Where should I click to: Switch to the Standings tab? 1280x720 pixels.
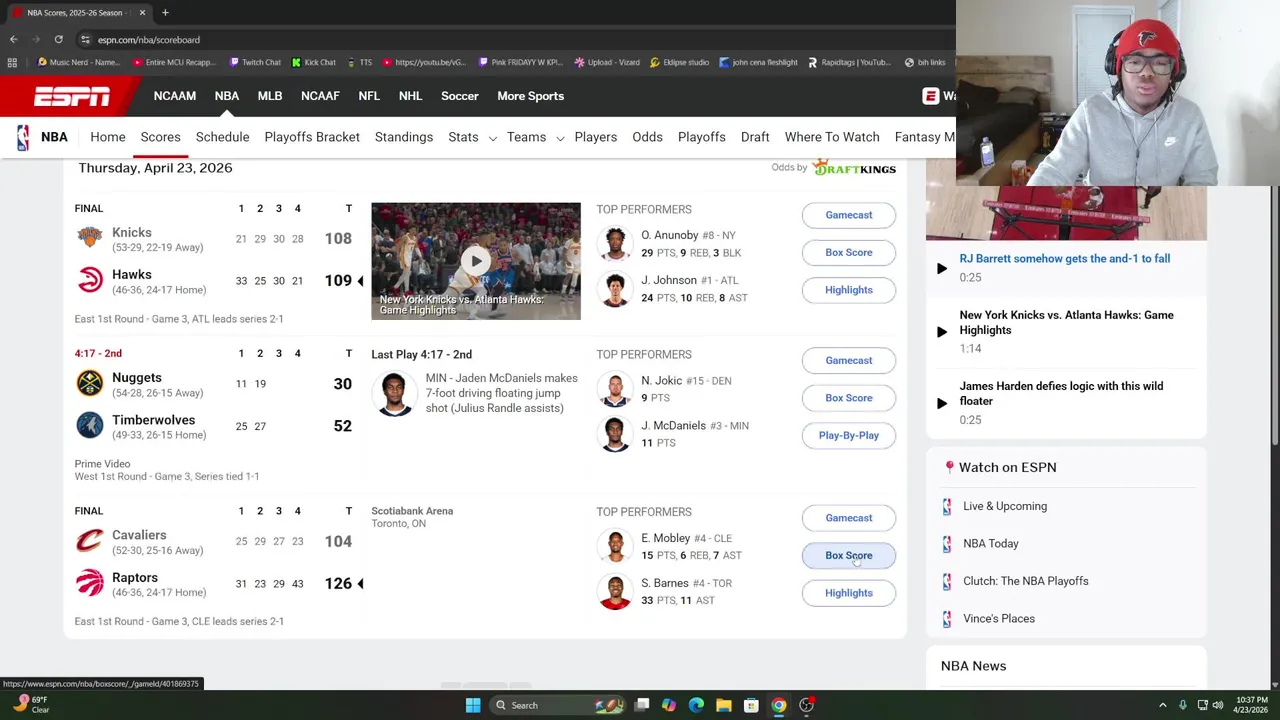pos(404,137)
